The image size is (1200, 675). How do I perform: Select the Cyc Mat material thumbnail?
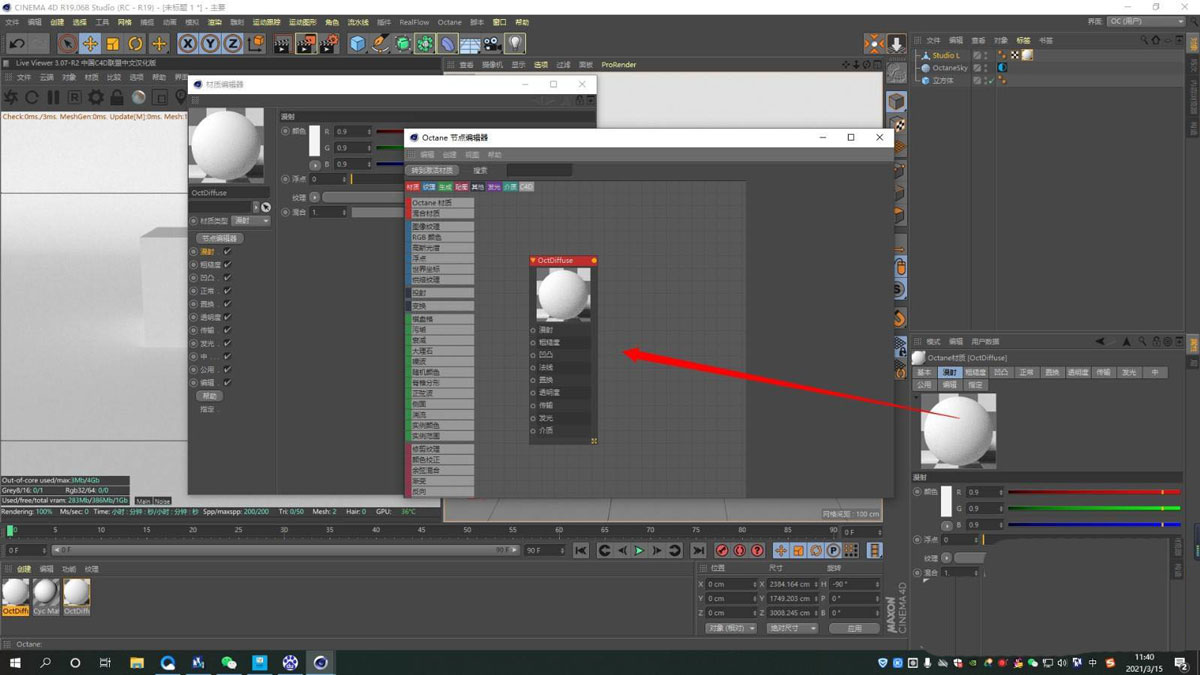point(46,597)
